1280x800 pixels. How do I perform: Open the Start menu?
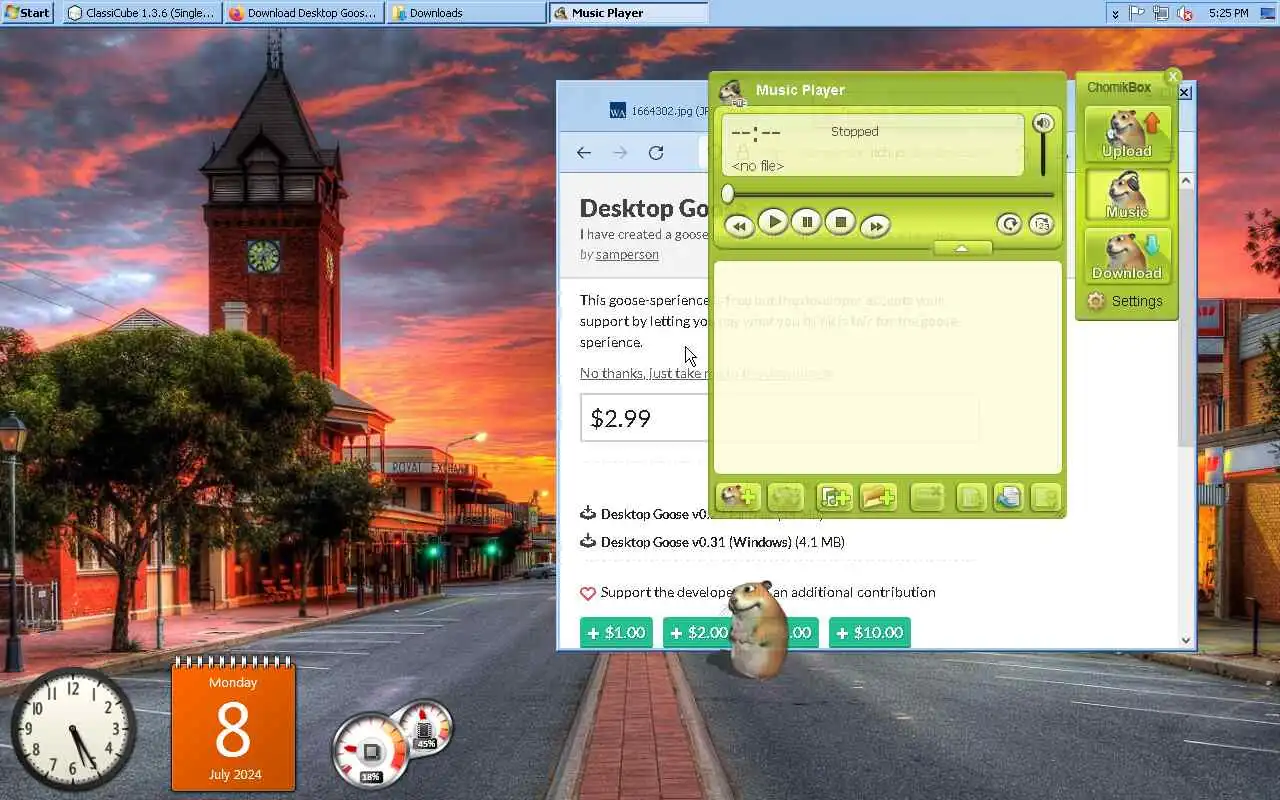point(28,13)
